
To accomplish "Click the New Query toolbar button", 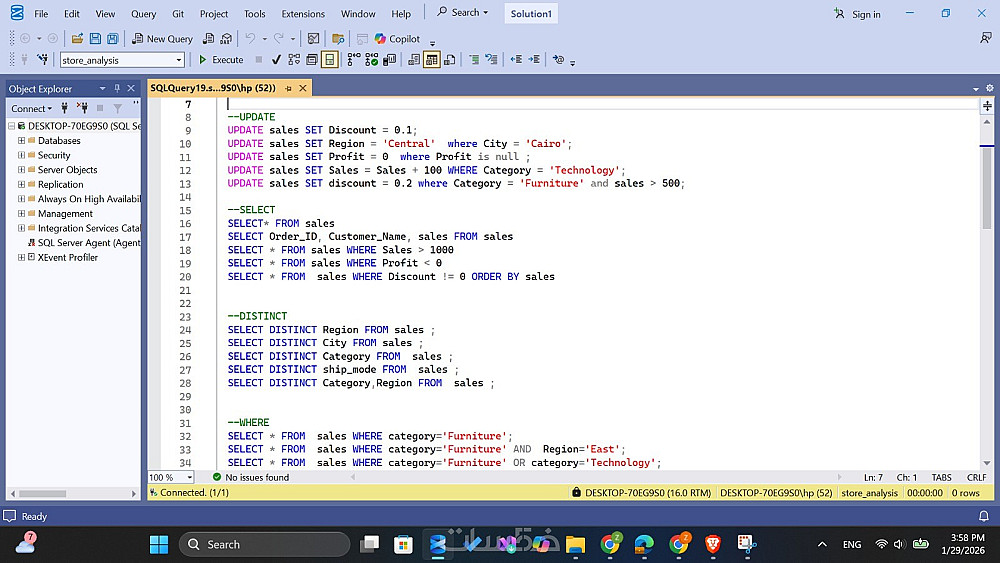I will point(162,39).
